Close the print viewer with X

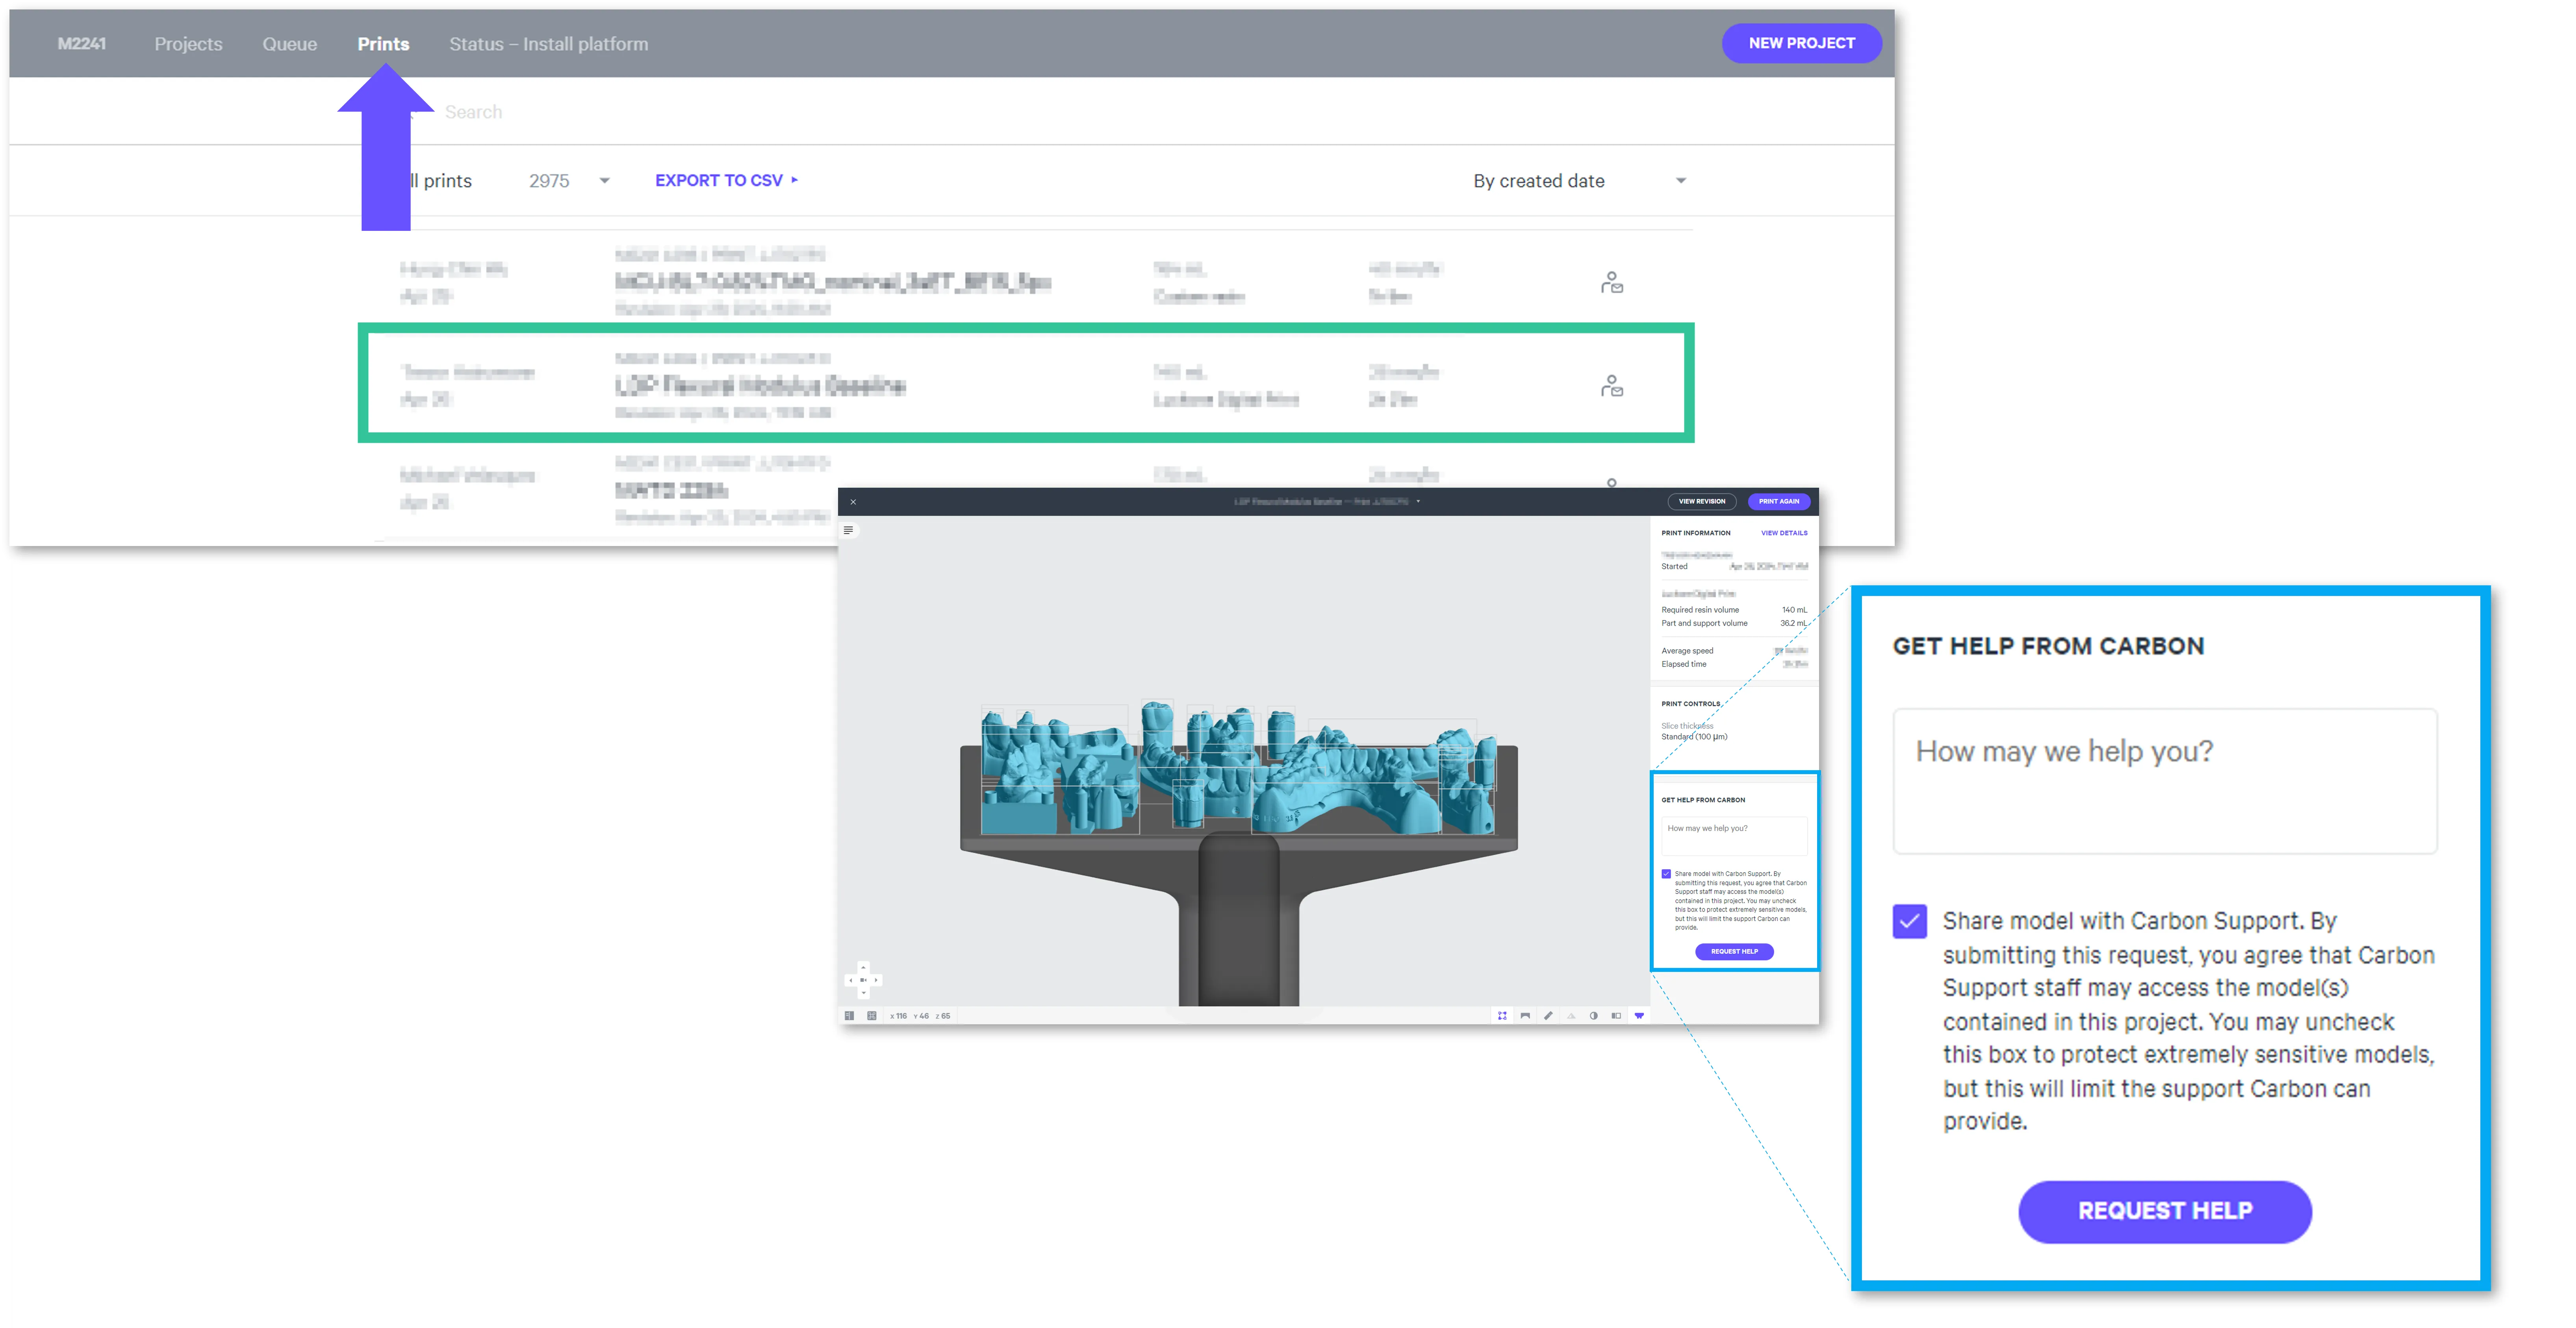(853, 502)
